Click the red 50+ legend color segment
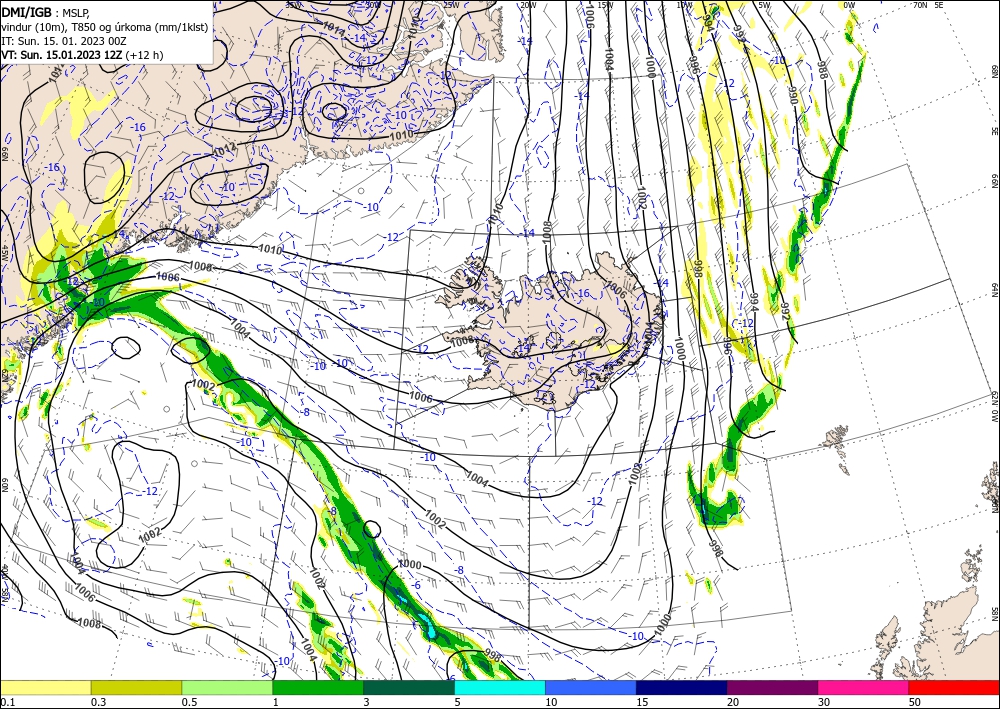Screen dimensions: 1000x709 [954, 687]
